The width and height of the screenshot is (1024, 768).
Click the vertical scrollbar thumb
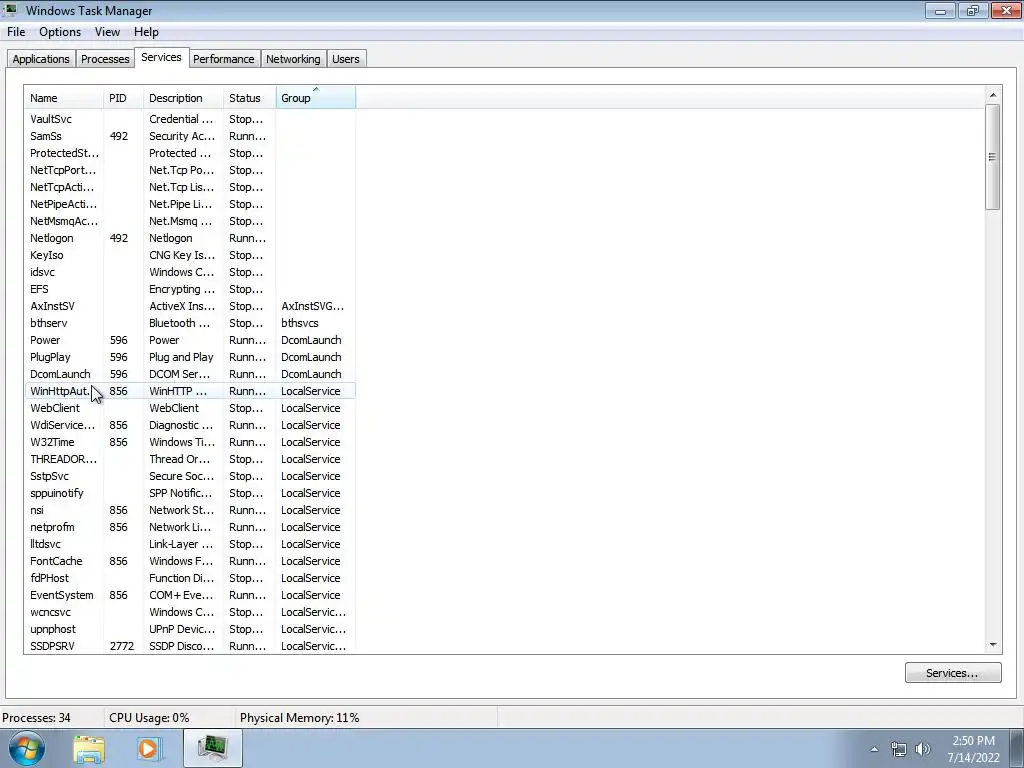(993, 157)
